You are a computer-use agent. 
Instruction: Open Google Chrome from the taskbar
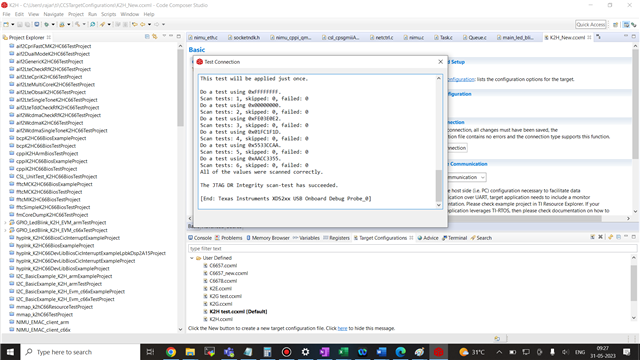point(171,352)
